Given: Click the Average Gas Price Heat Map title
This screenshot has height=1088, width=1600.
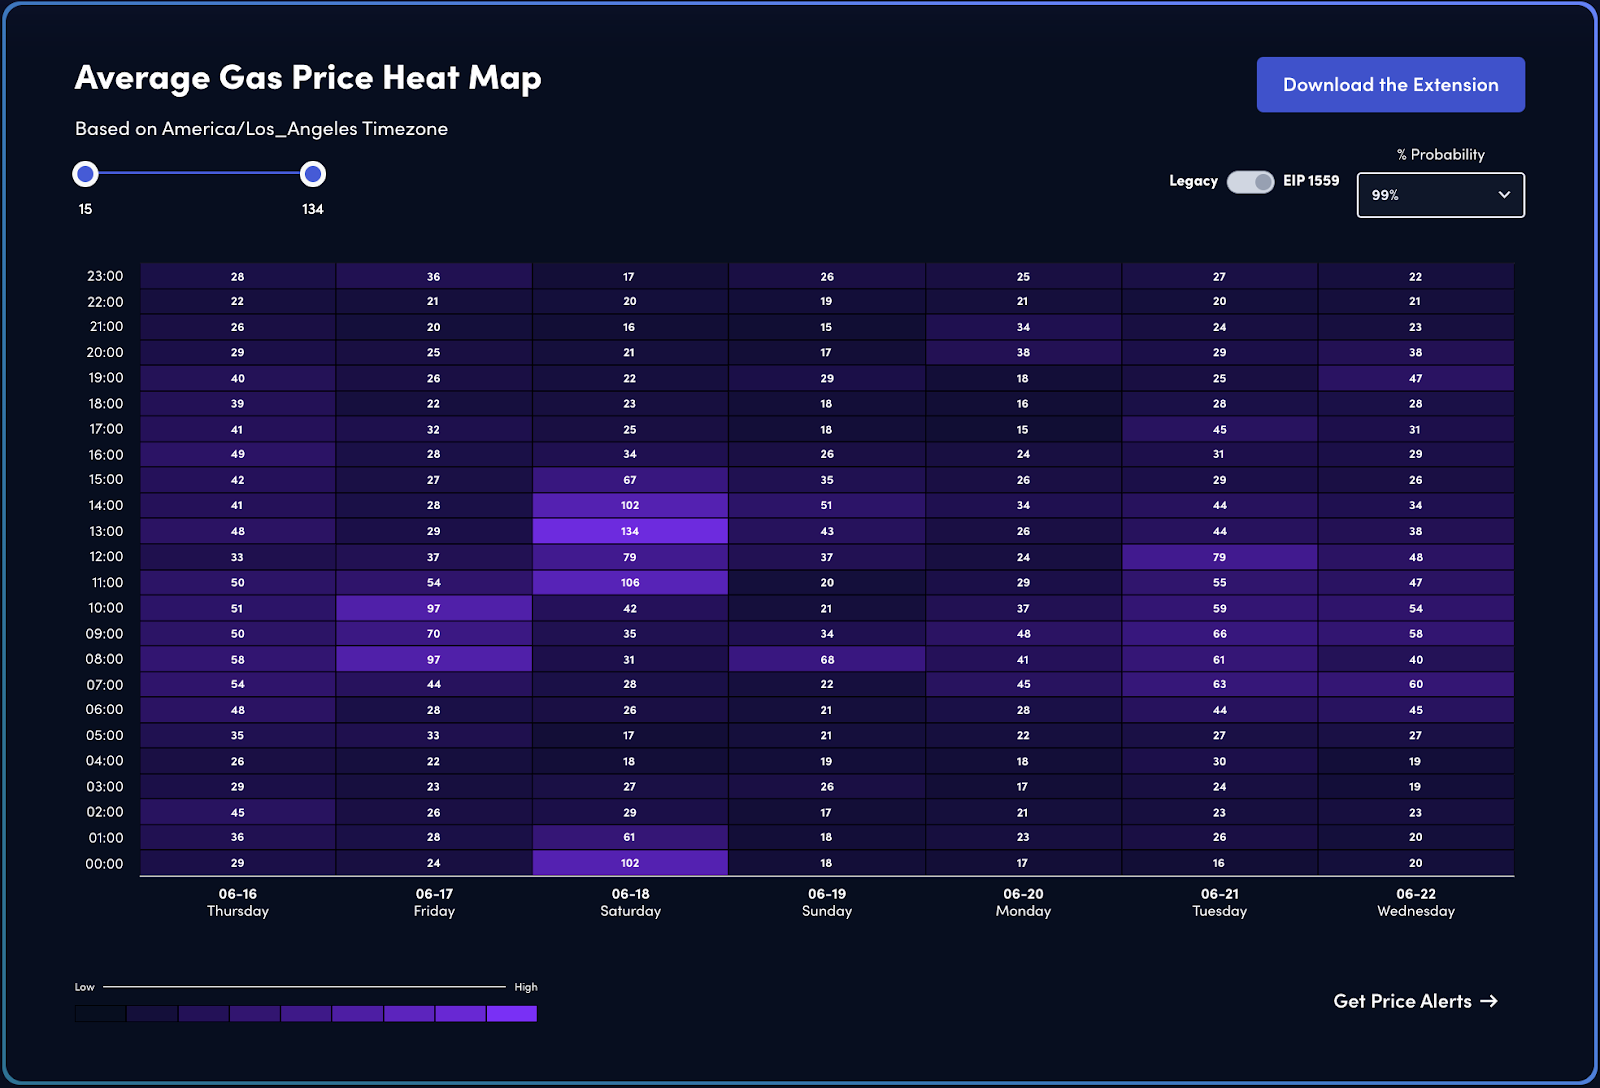Looking at the screenshot, I should pos(307,78).
